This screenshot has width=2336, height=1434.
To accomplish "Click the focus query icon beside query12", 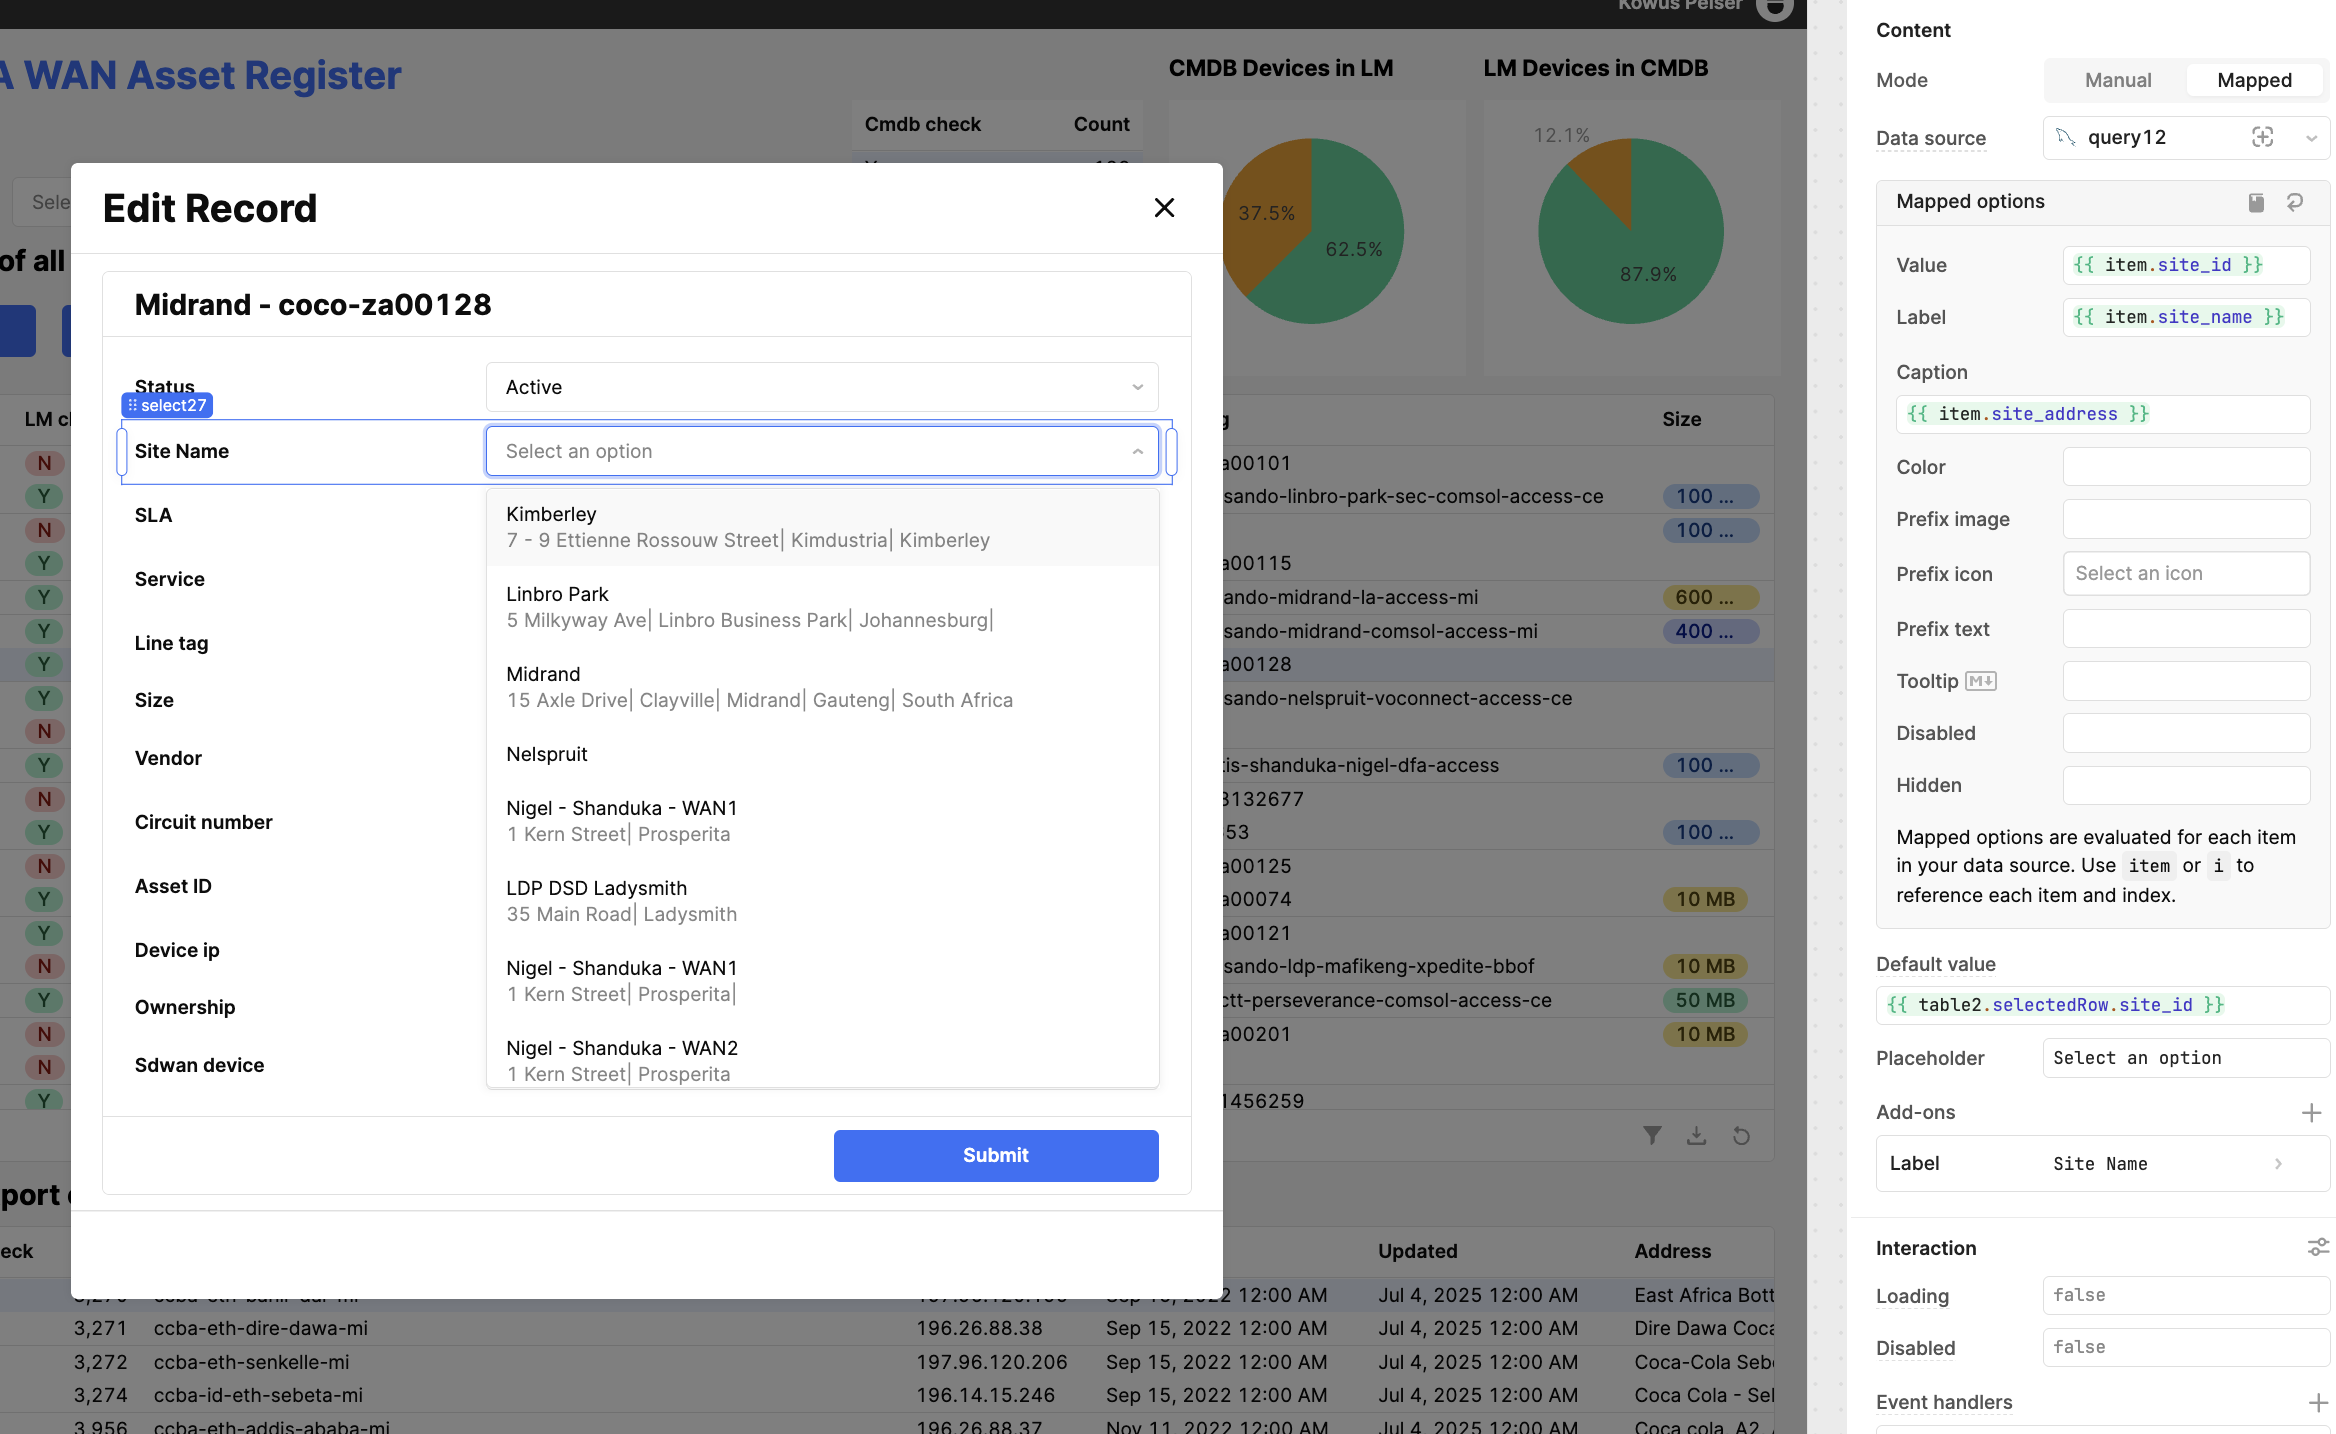I will click(2262, 137).
